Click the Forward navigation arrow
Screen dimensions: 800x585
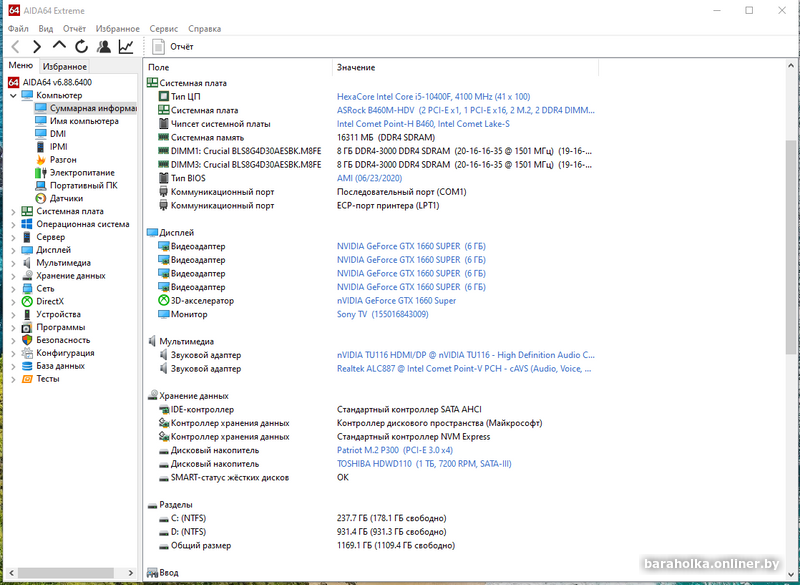(x=37, y=47)
